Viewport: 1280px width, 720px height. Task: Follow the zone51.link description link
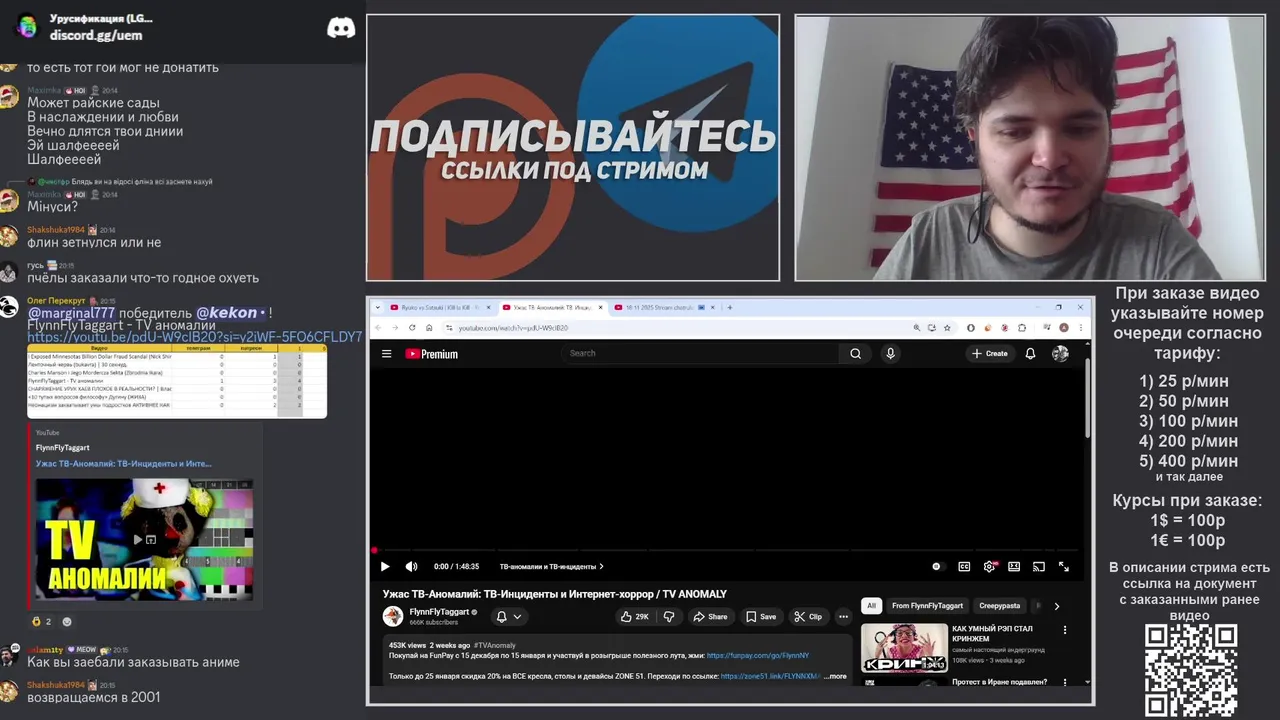click(770, 676)
